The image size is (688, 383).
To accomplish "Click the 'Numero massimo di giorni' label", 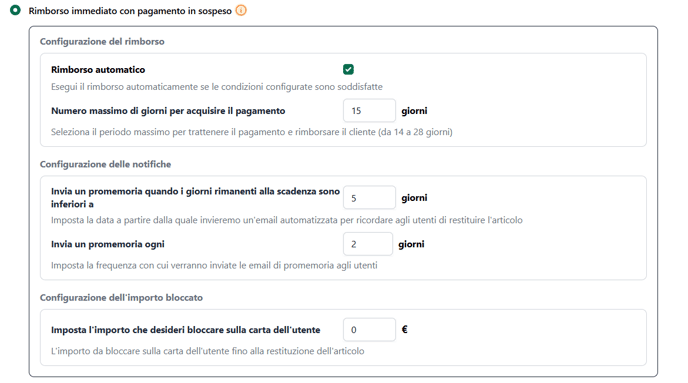I will [168, 111].
